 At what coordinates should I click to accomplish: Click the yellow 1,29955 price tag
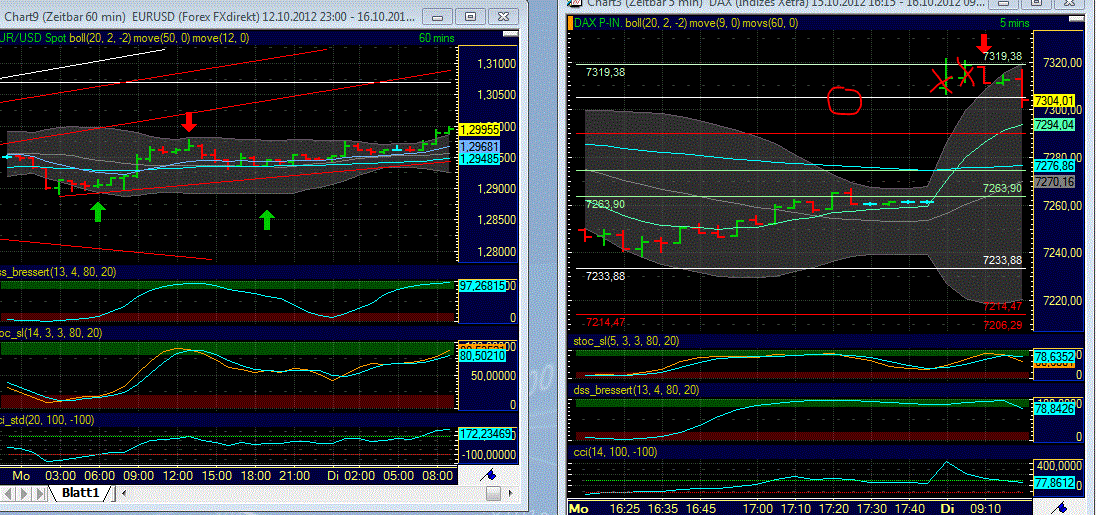point(479,129)
